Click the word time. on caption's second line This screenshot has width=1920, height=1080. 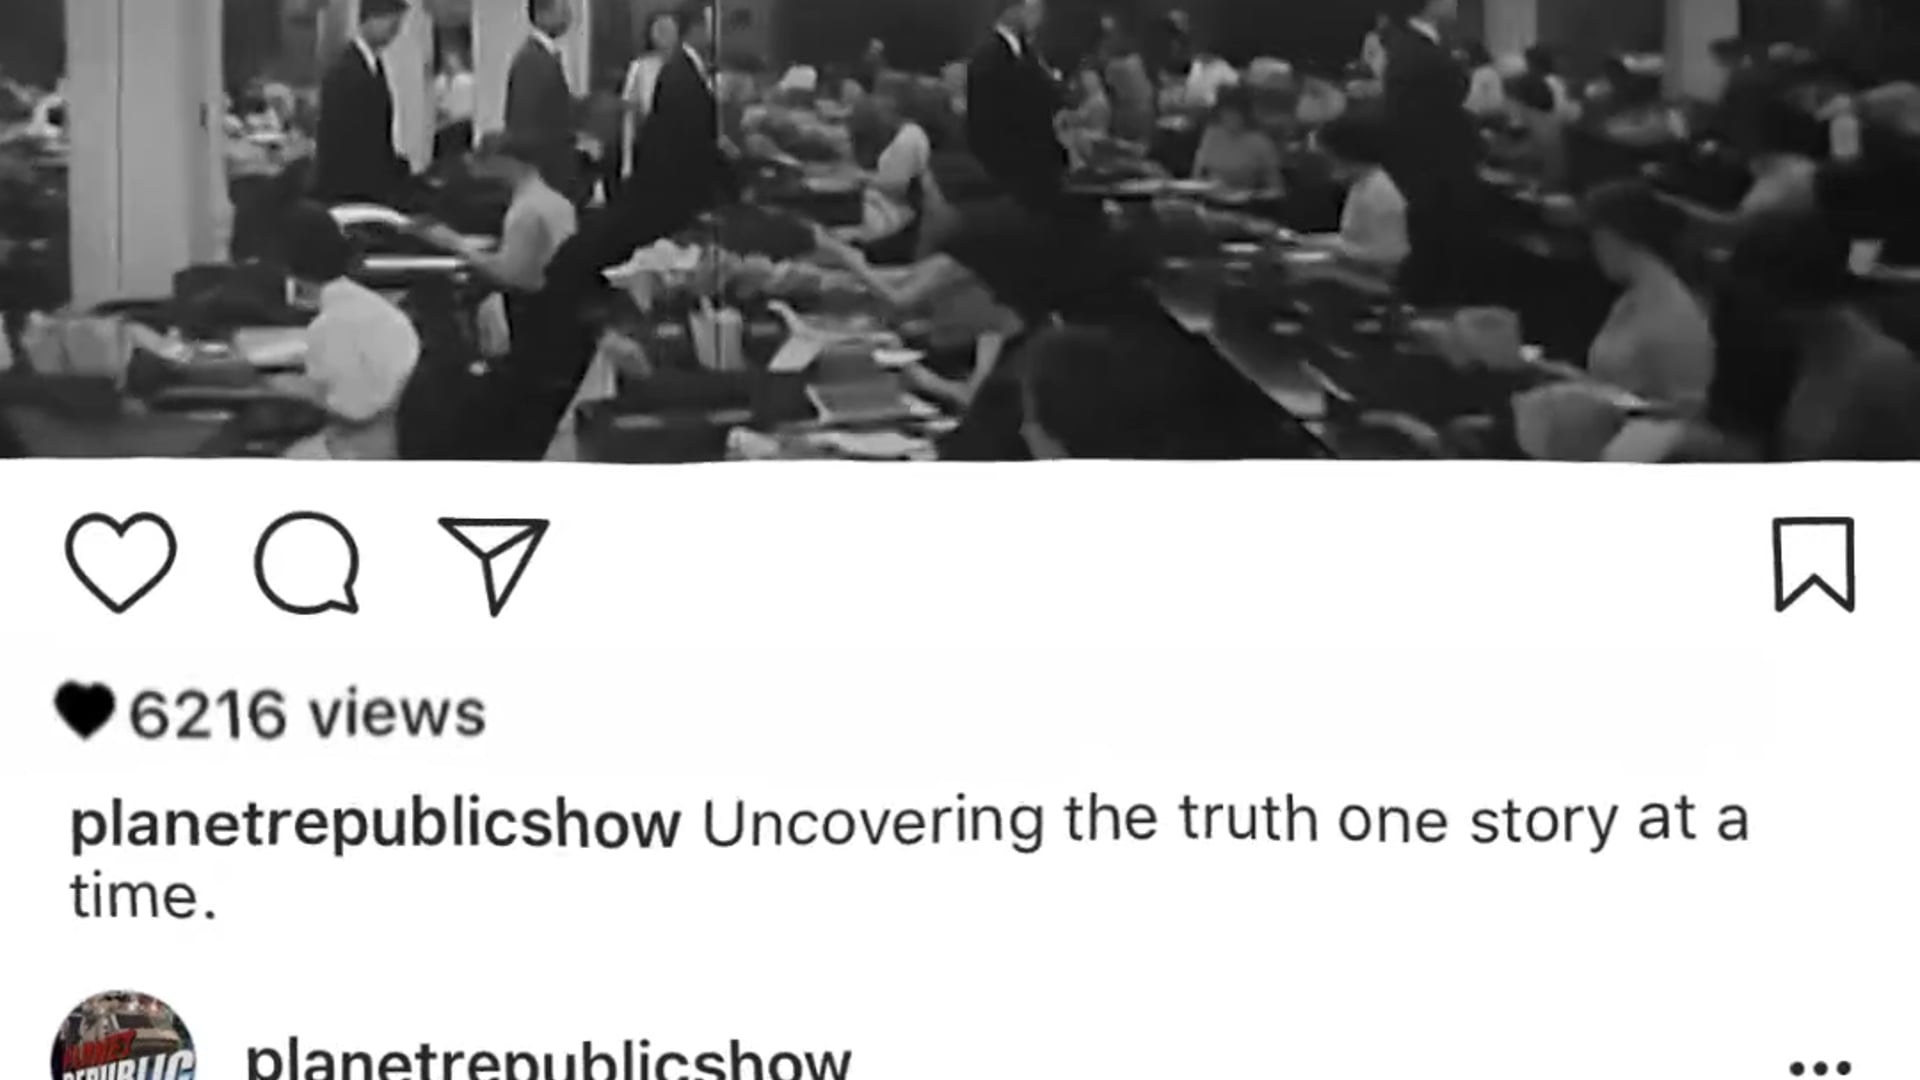pyautogui.click(x=143, y=895)
